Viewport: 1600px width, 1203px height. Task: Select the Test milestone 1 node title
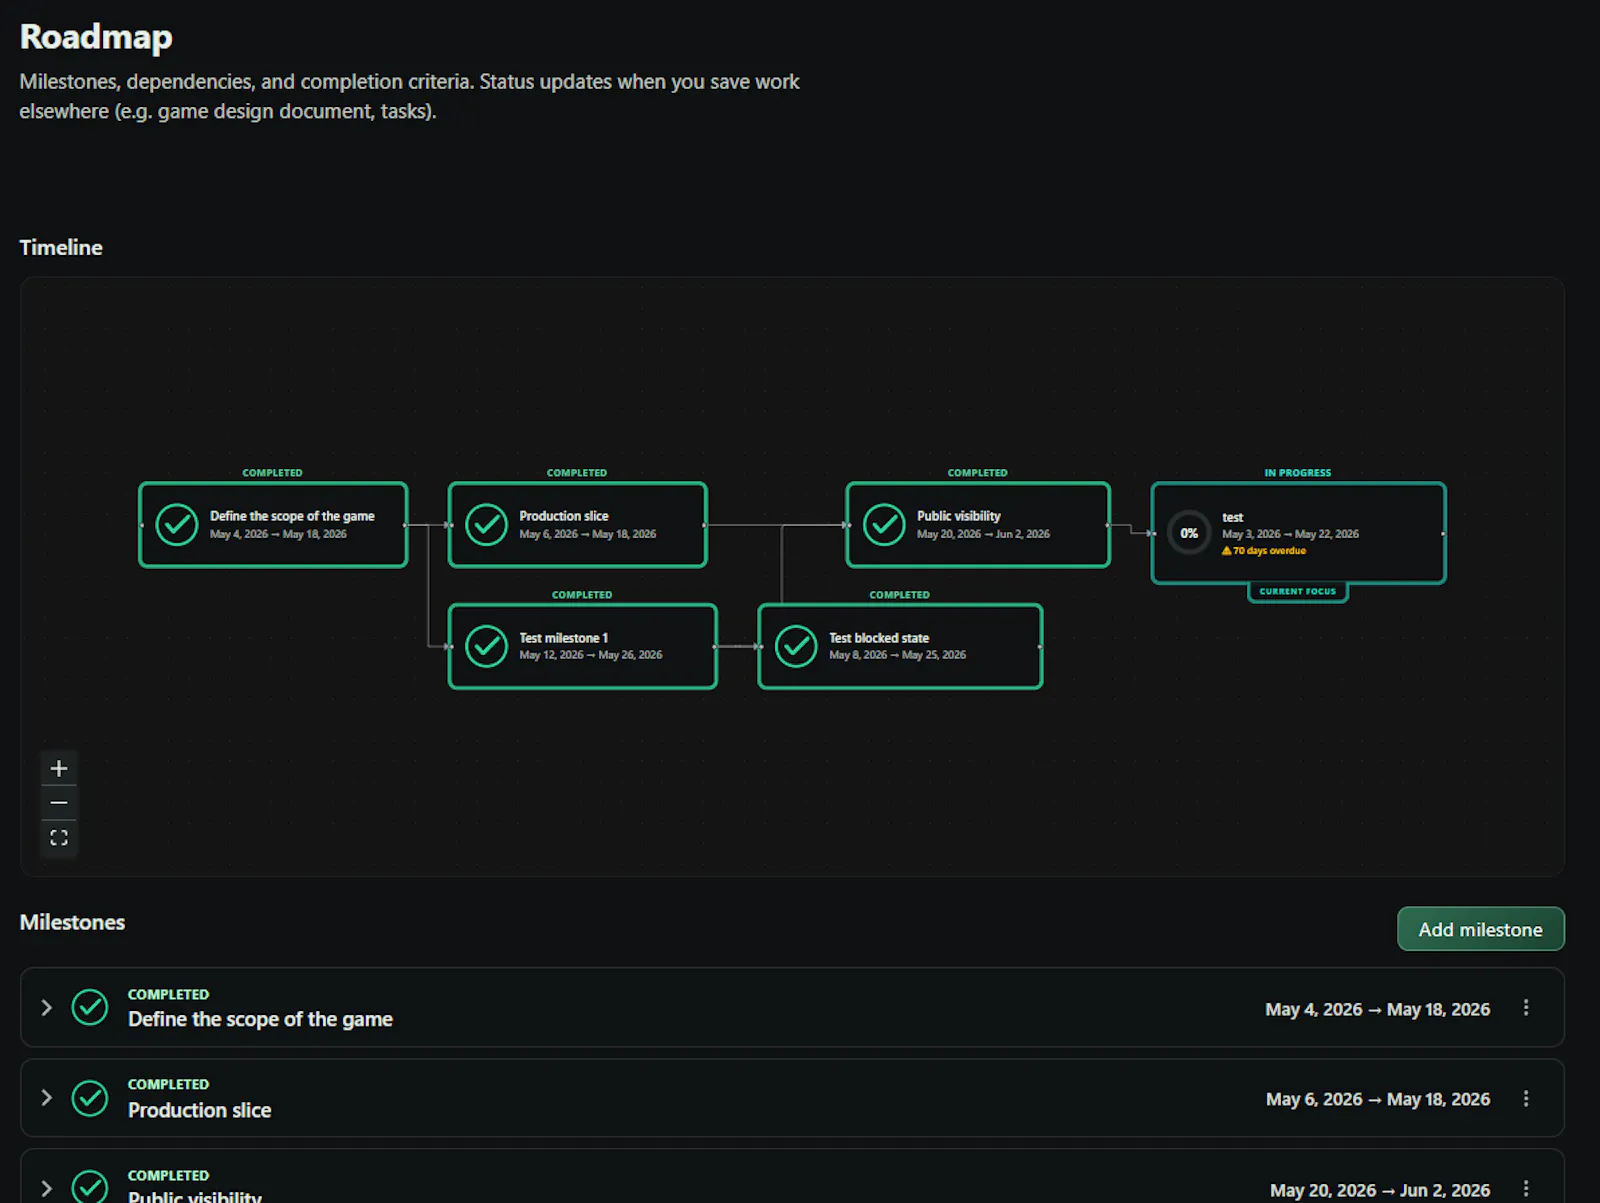tap(564, 638)
